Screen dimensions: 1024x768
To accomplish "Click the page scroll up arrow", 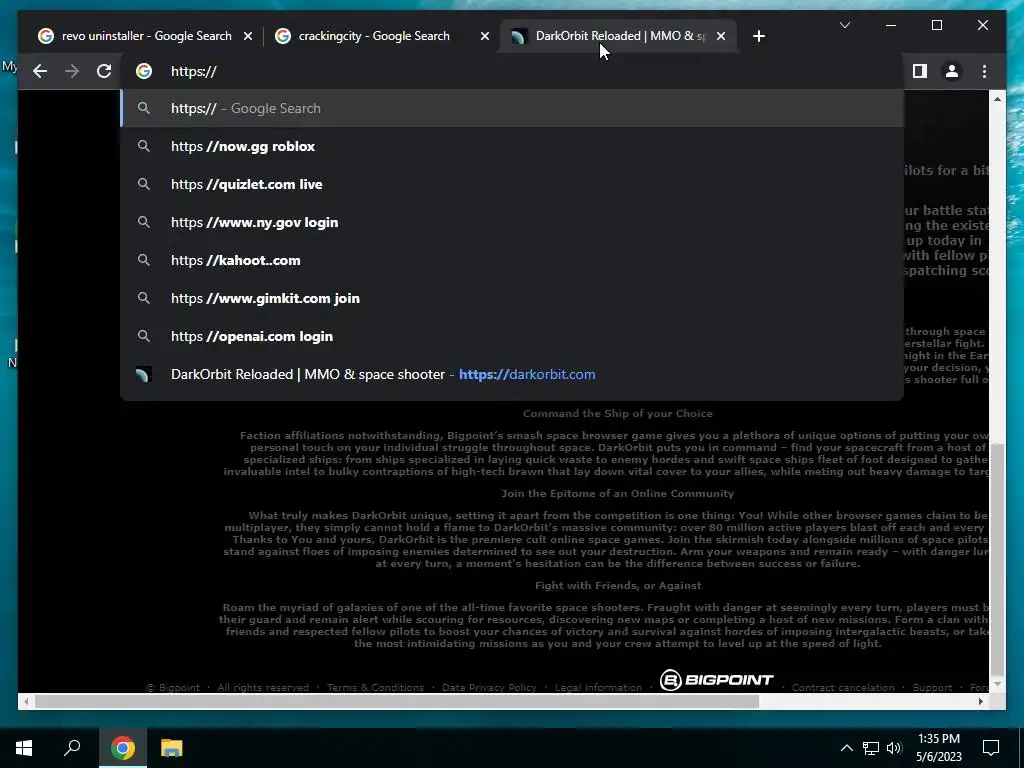I will (997, 99).
